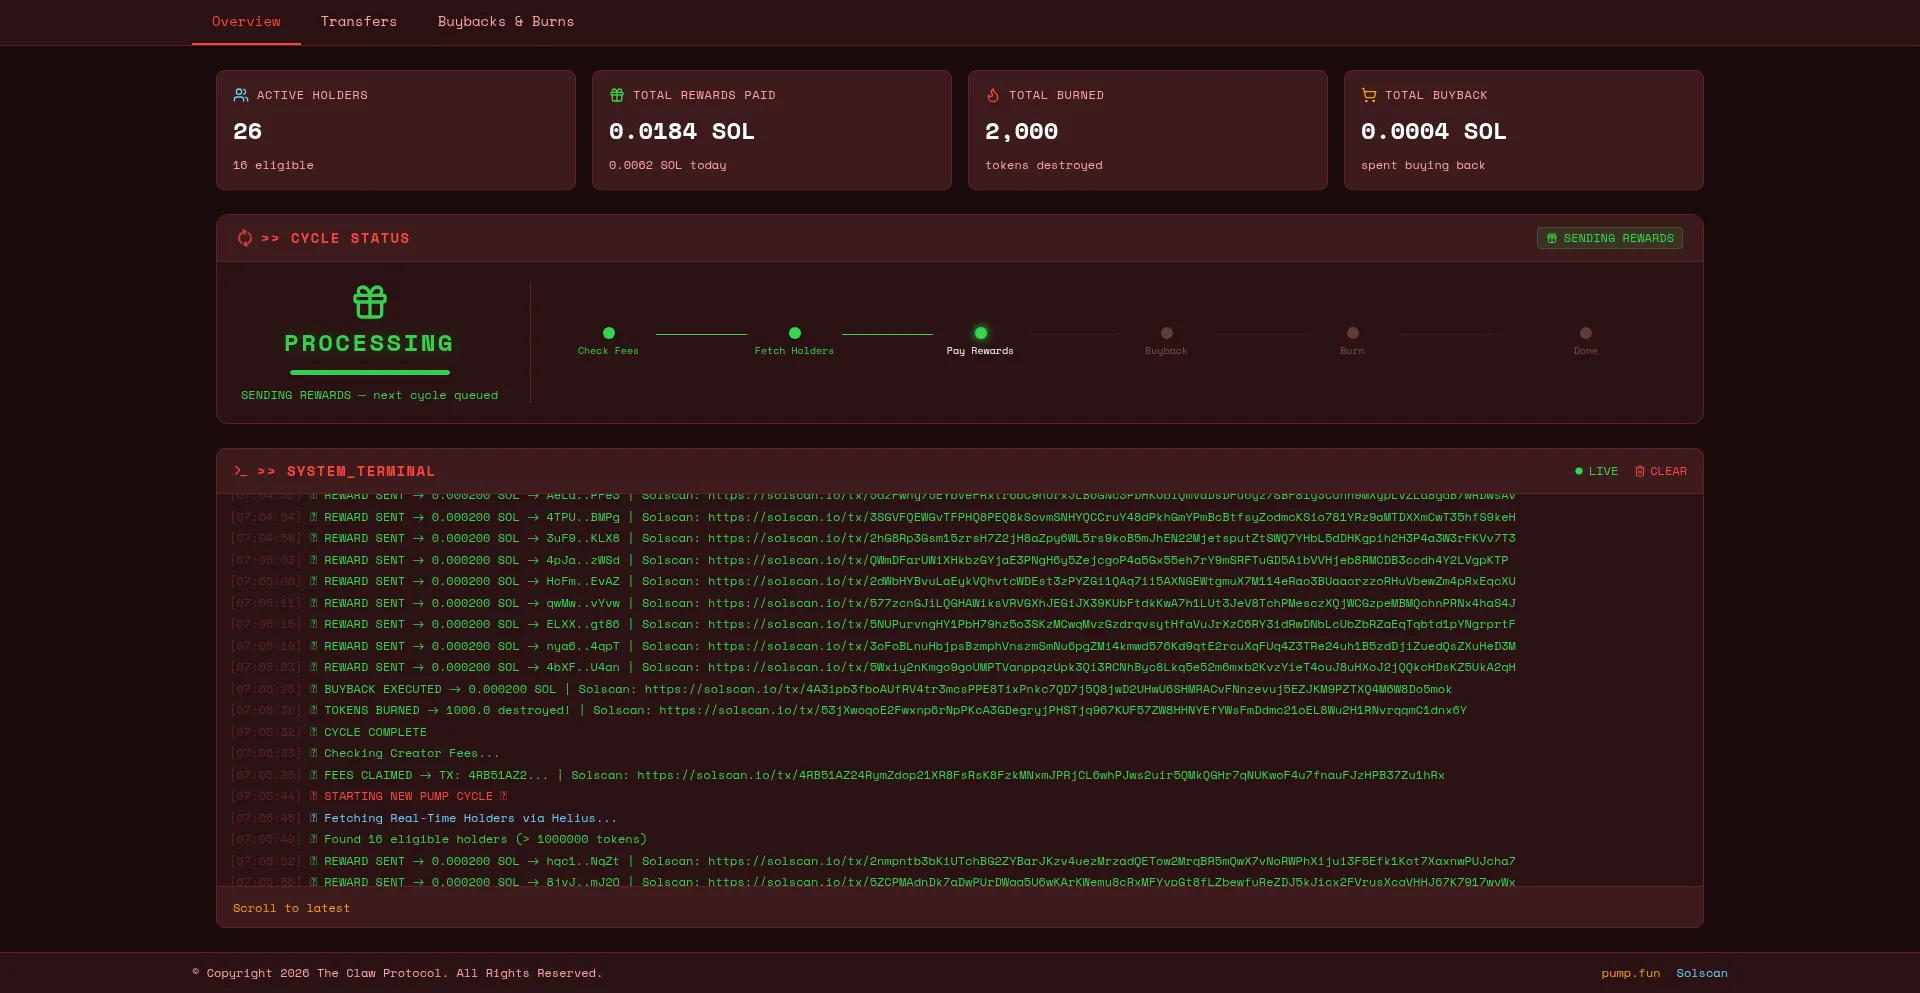Open Solscan link for reward to 3uF9..KLX8
1920x993 pixels.
1112,538
